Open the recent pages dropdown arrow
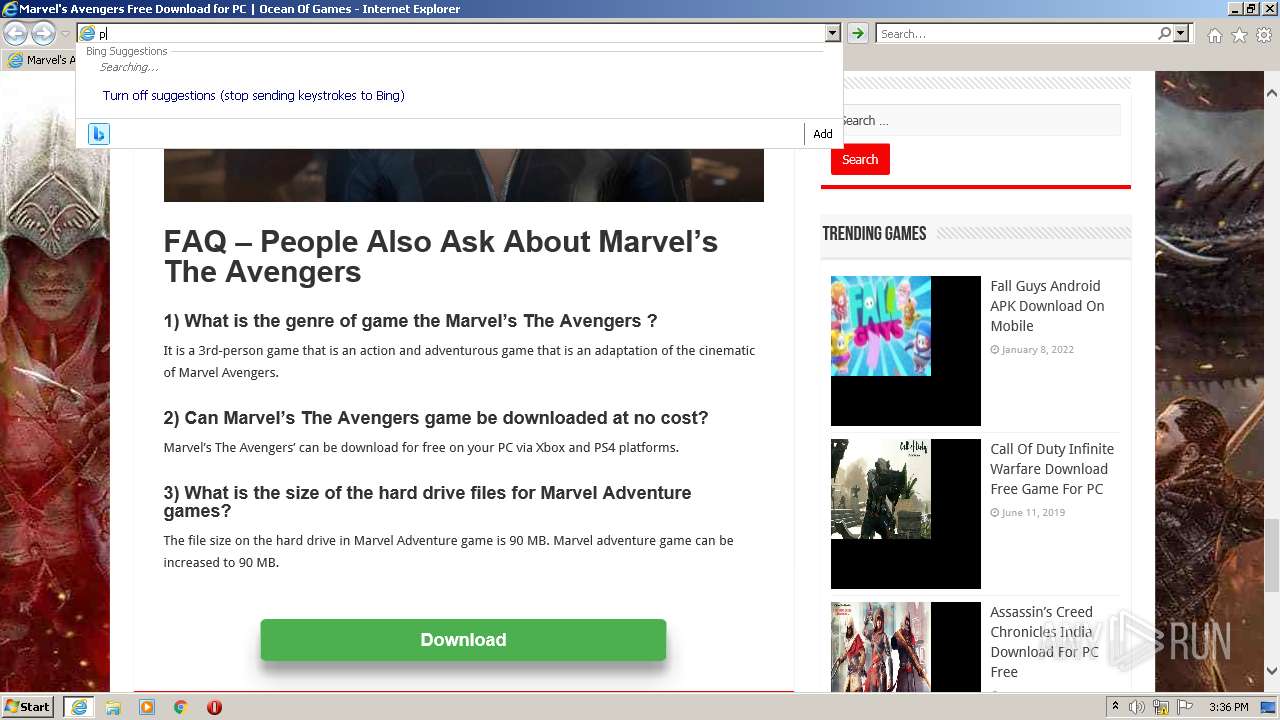The width and height of the screenshot is (1280, 720). coord(65,34)
